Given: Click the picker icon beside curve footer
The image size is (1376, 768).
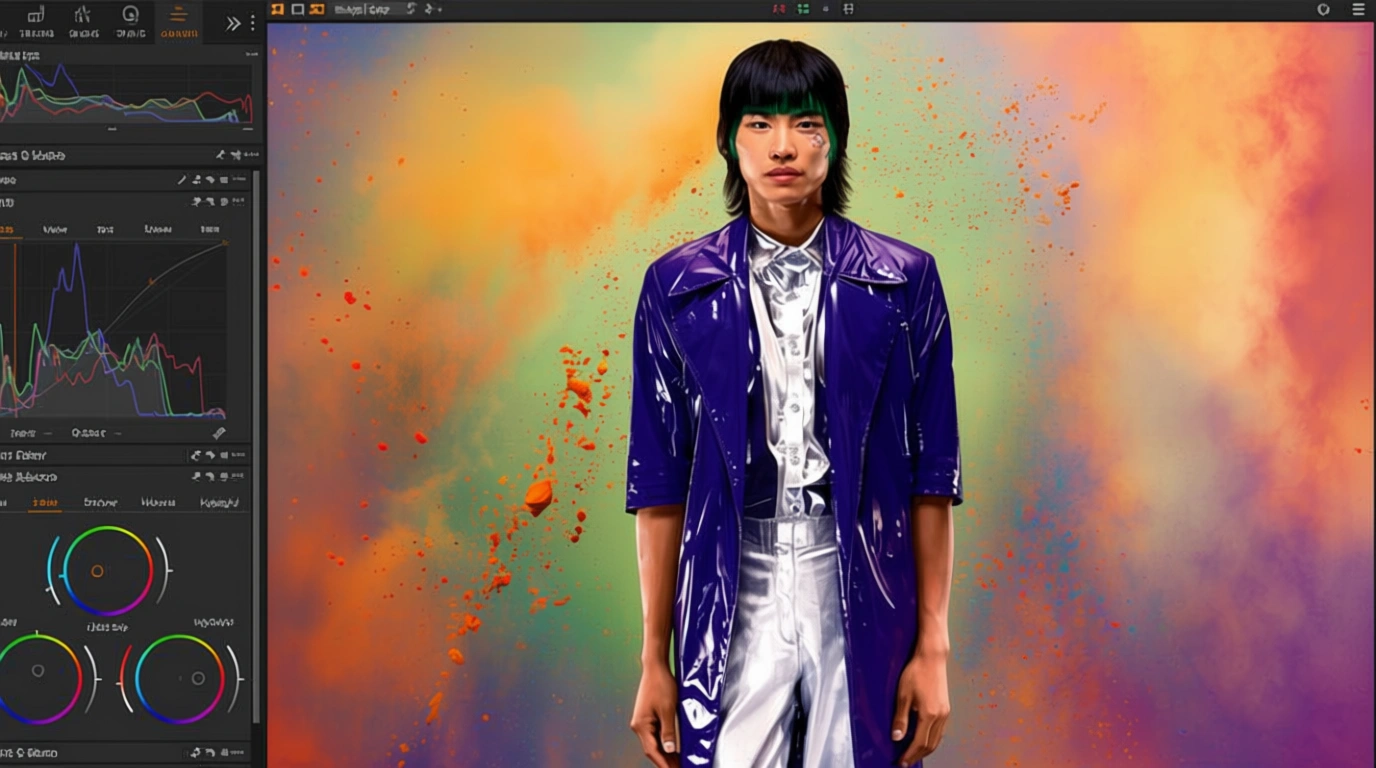Looking at the screenshot, I should coord(219,433).
